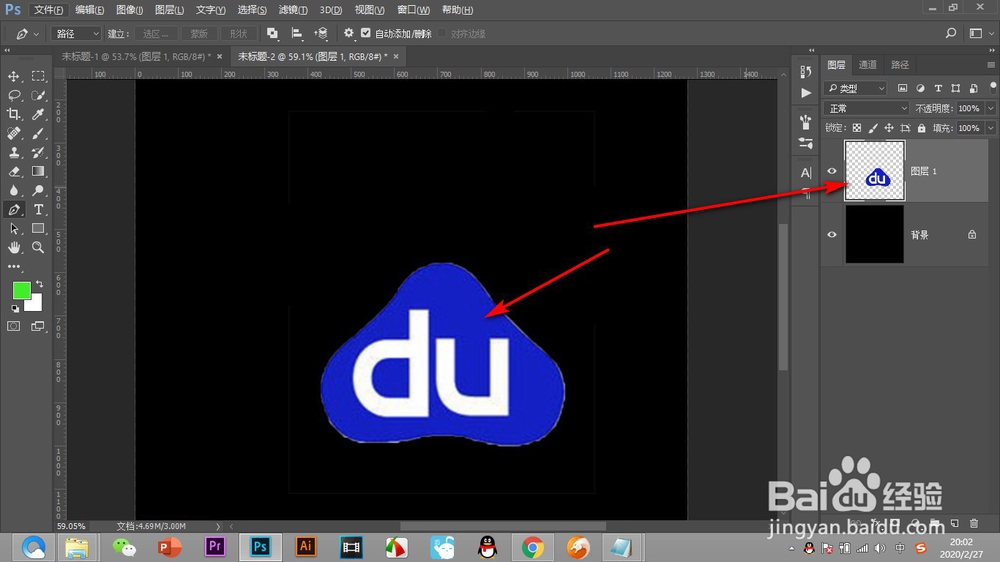
Task: Open the Edit Toolbar three-dots menu
Action: tap(13, 267)
